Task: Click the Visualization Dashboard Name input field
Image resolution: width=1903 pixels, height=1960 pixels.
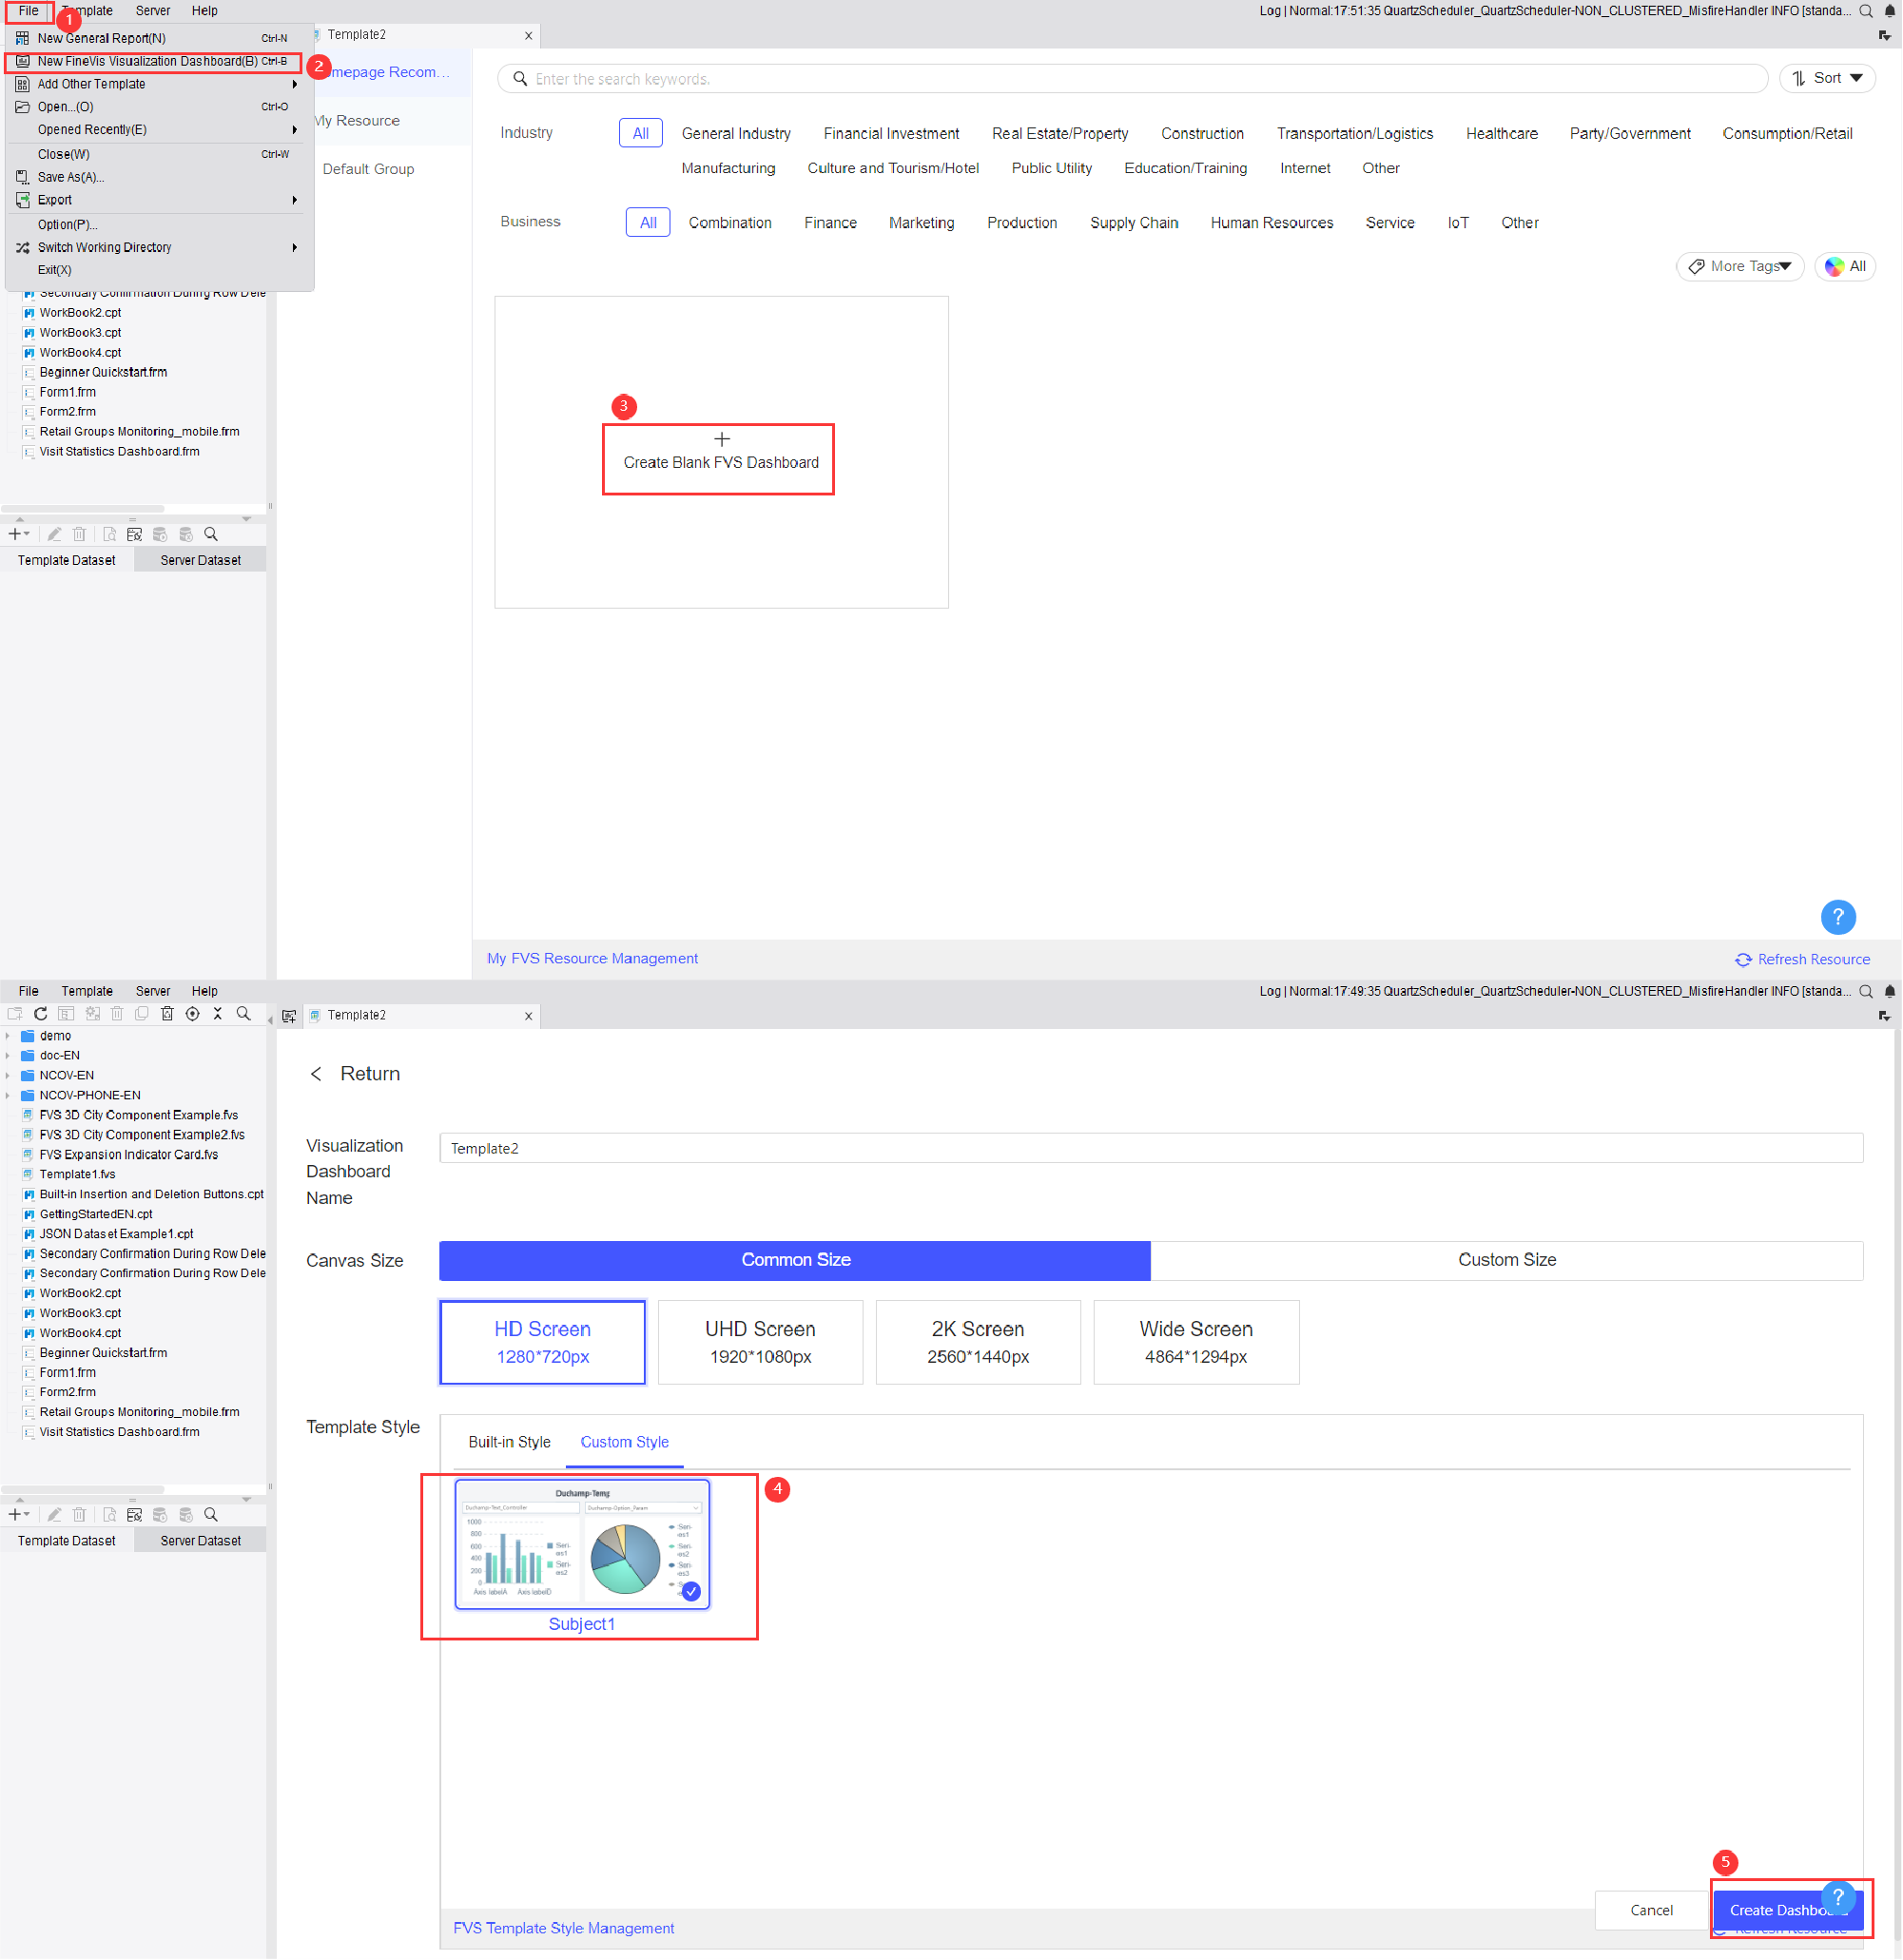Action: pyautogui.click(x=1150, y=1147)
